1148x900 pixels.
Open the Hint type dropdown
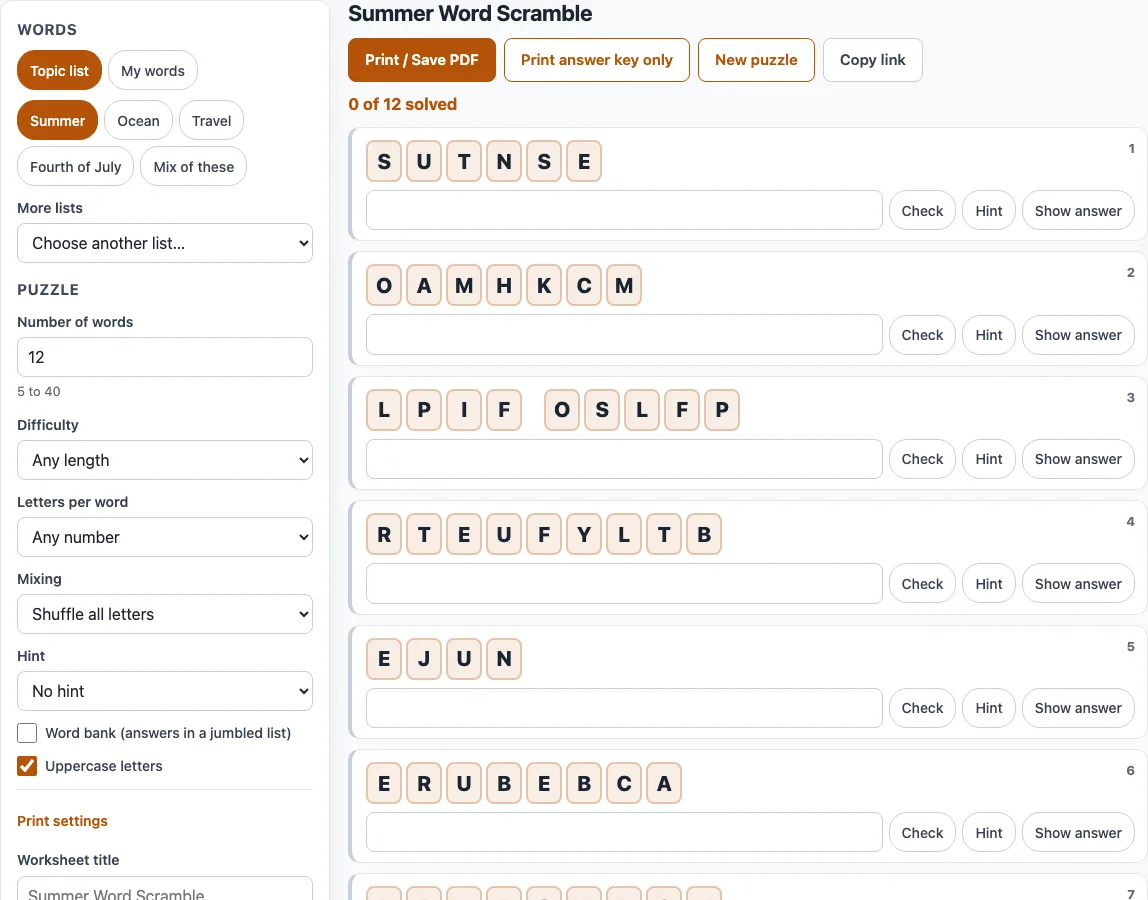click(165, 691)
